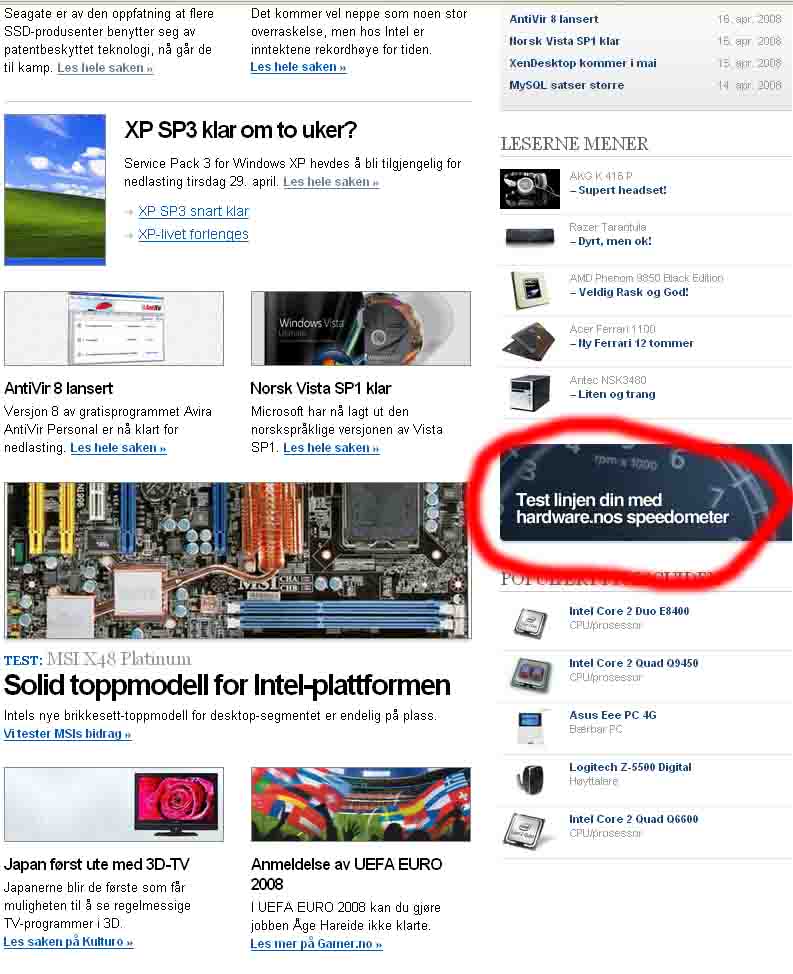Click the Windows Vista box article image
The width and height of the screenshot is (793, 974).
click(361, 329)
